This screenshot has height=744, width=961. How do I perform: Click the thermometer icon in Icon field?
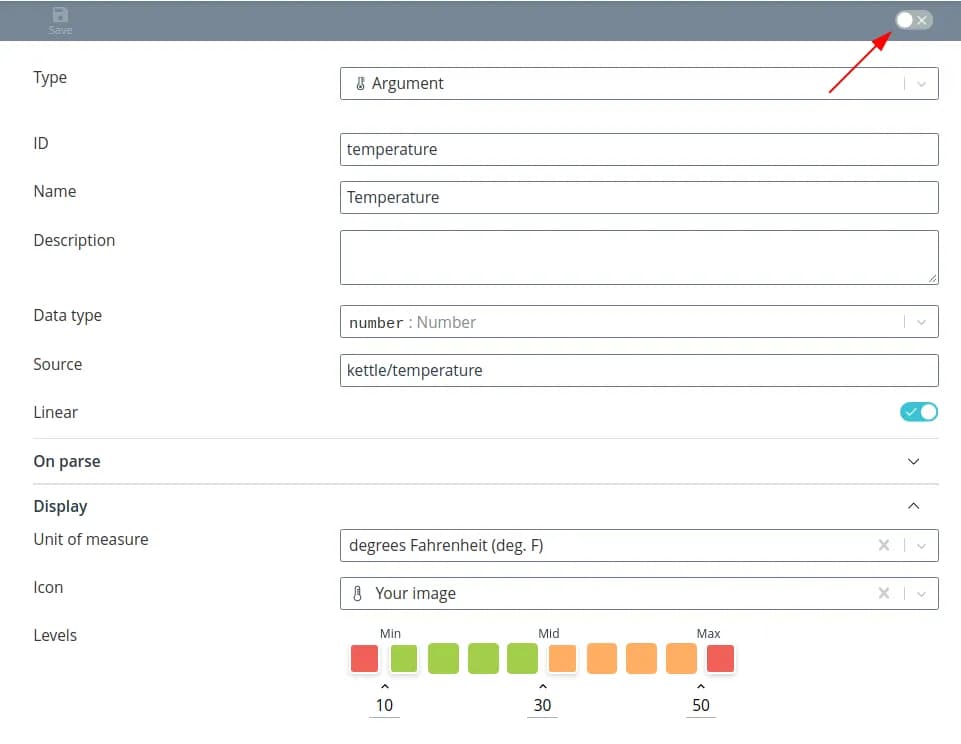pos(358,594)
